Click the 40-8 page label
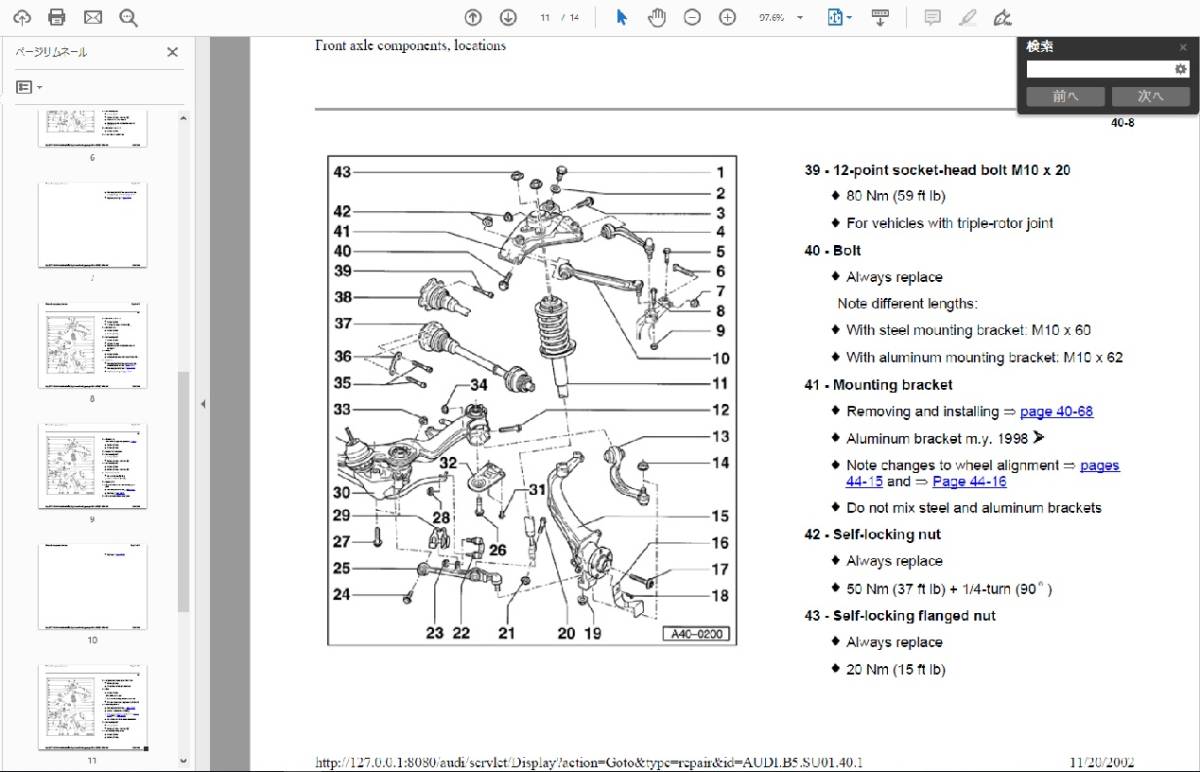This screenshot has width=1200, height=772. click(x=1122, y=124)
